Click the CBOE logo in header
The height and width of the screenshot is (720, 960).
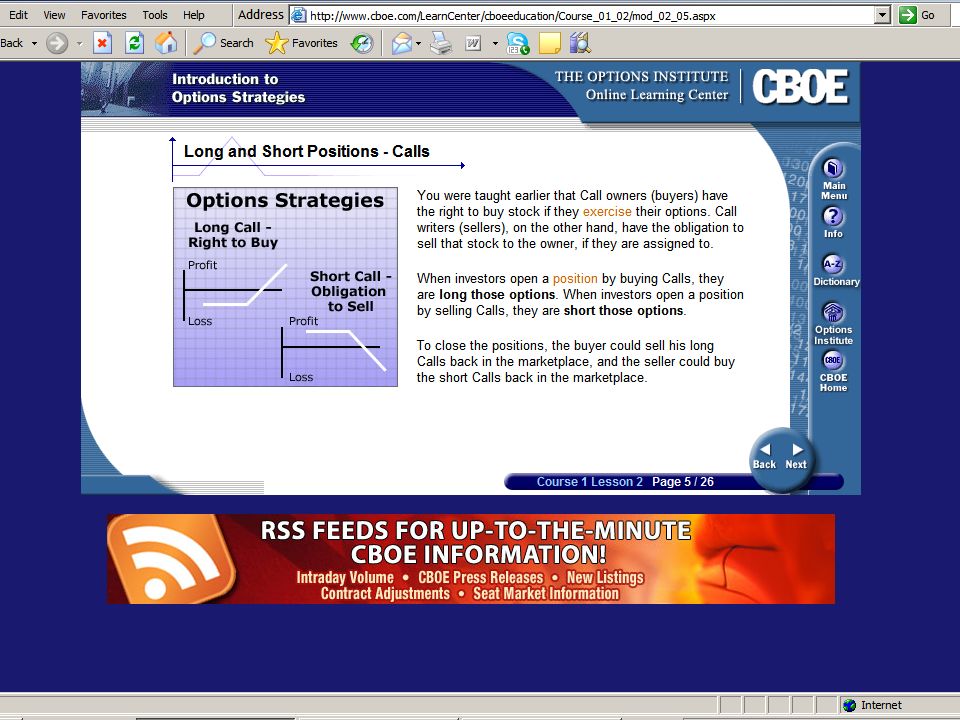(800, 87)
